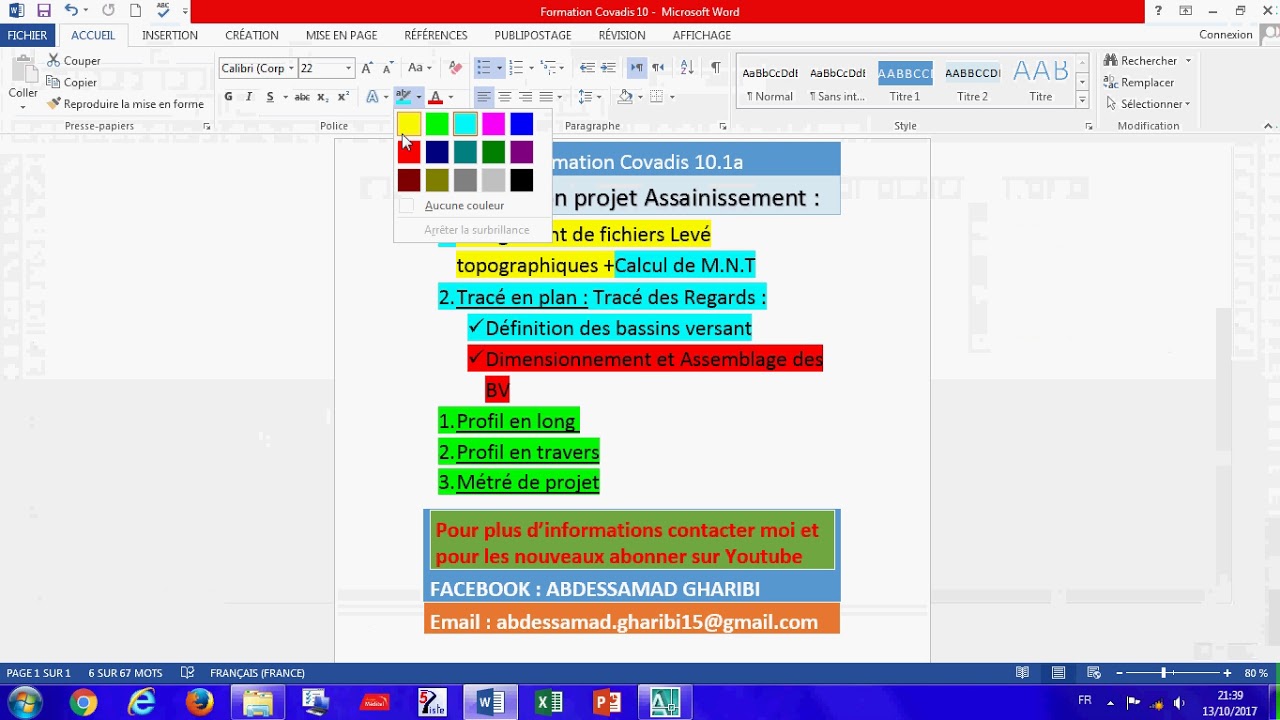Increase paragraph indent

[608, 68]
